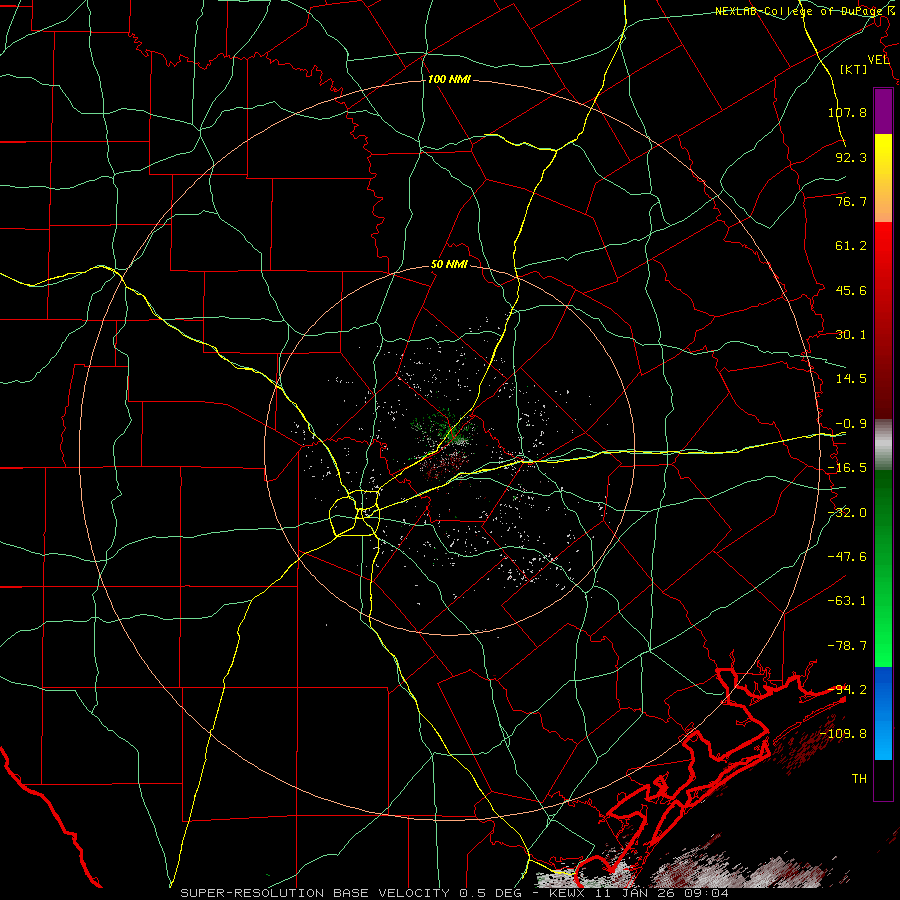Select the 14.5 legend value
This screenshot has height=900, width=900.
(850, 379)
